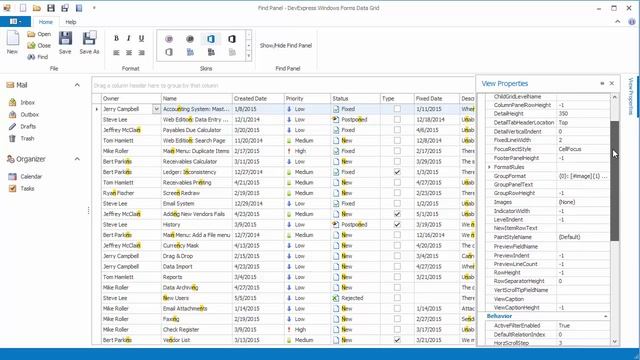This screenshot has height=360, width=640.
Task: Click quick access open folder icon
Action: click(x=37, y=8)
